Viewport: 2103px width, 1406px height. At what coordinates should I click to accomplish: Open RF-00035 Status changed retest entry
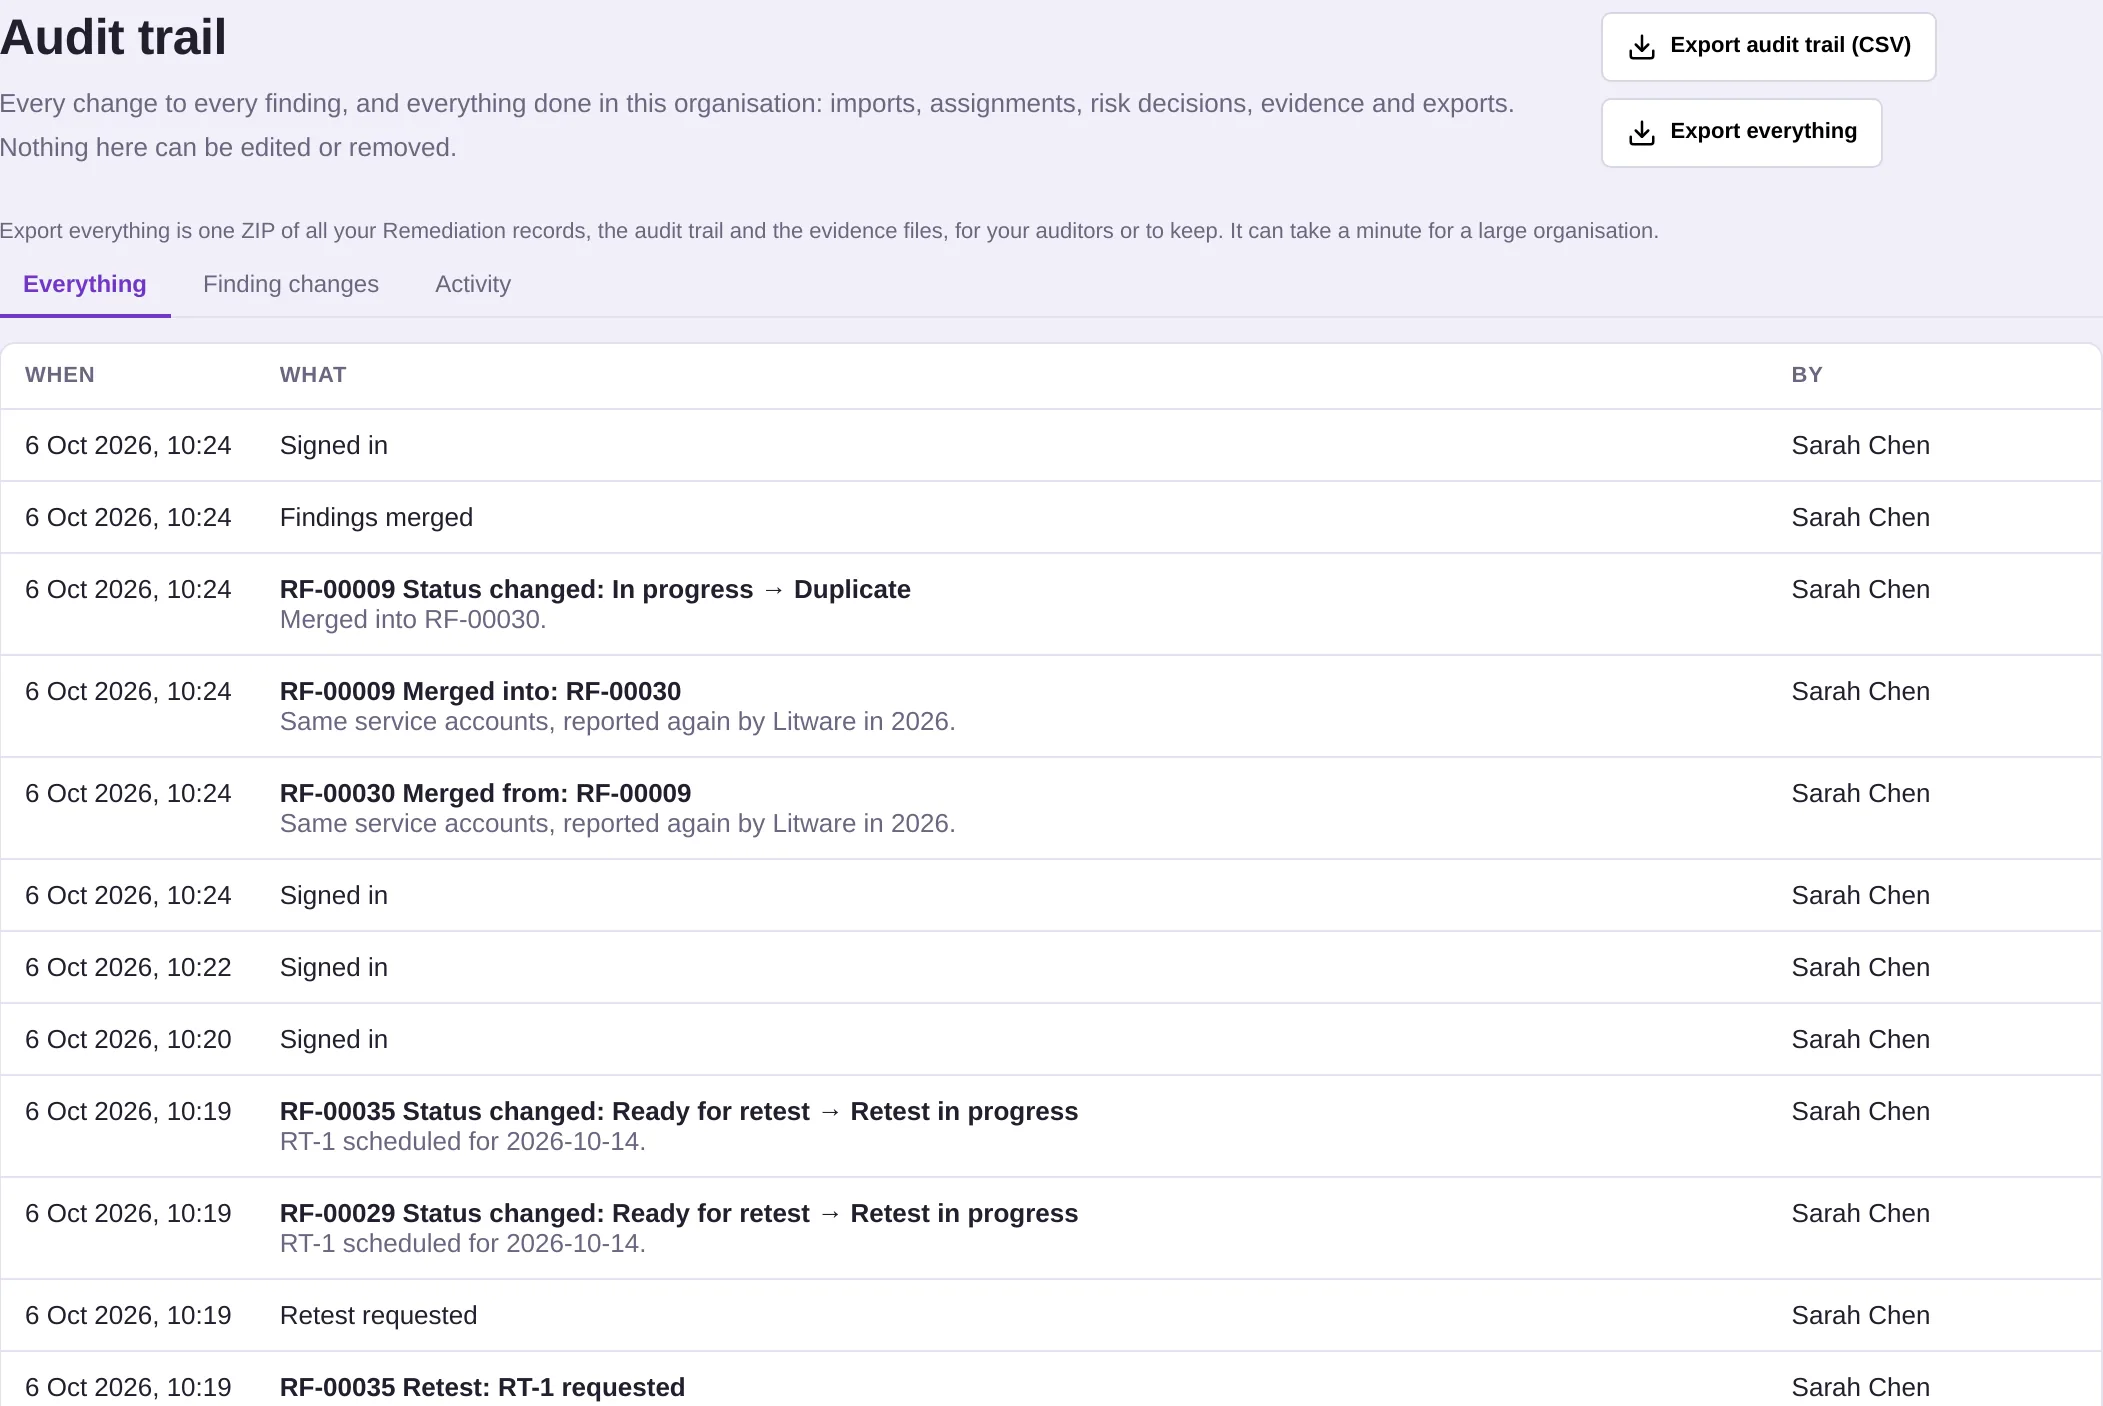pyautogui.click(x=1050, y=1126)
